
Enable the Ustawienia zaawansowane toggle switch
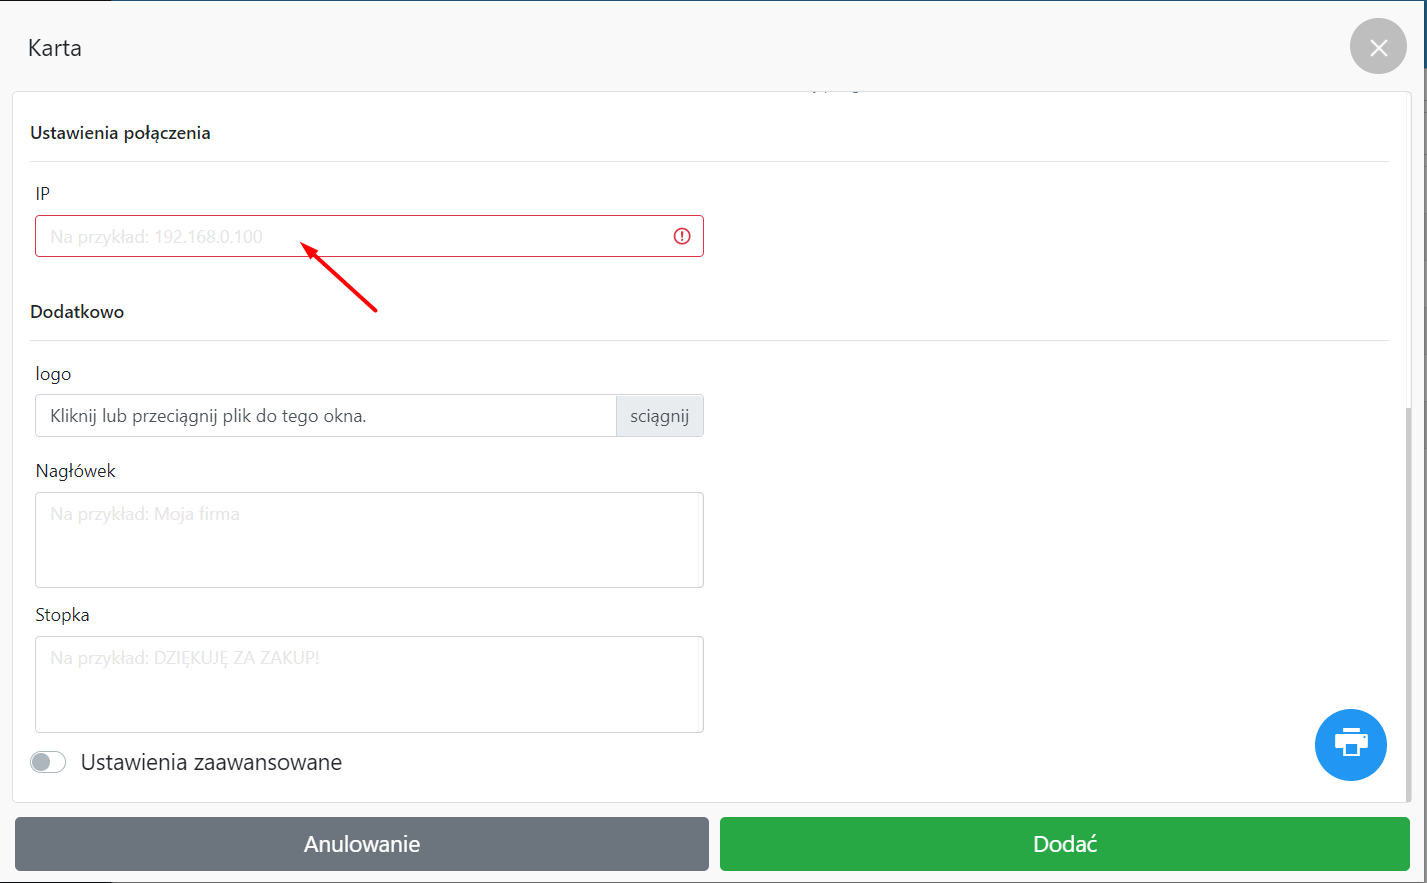(48, 762)
